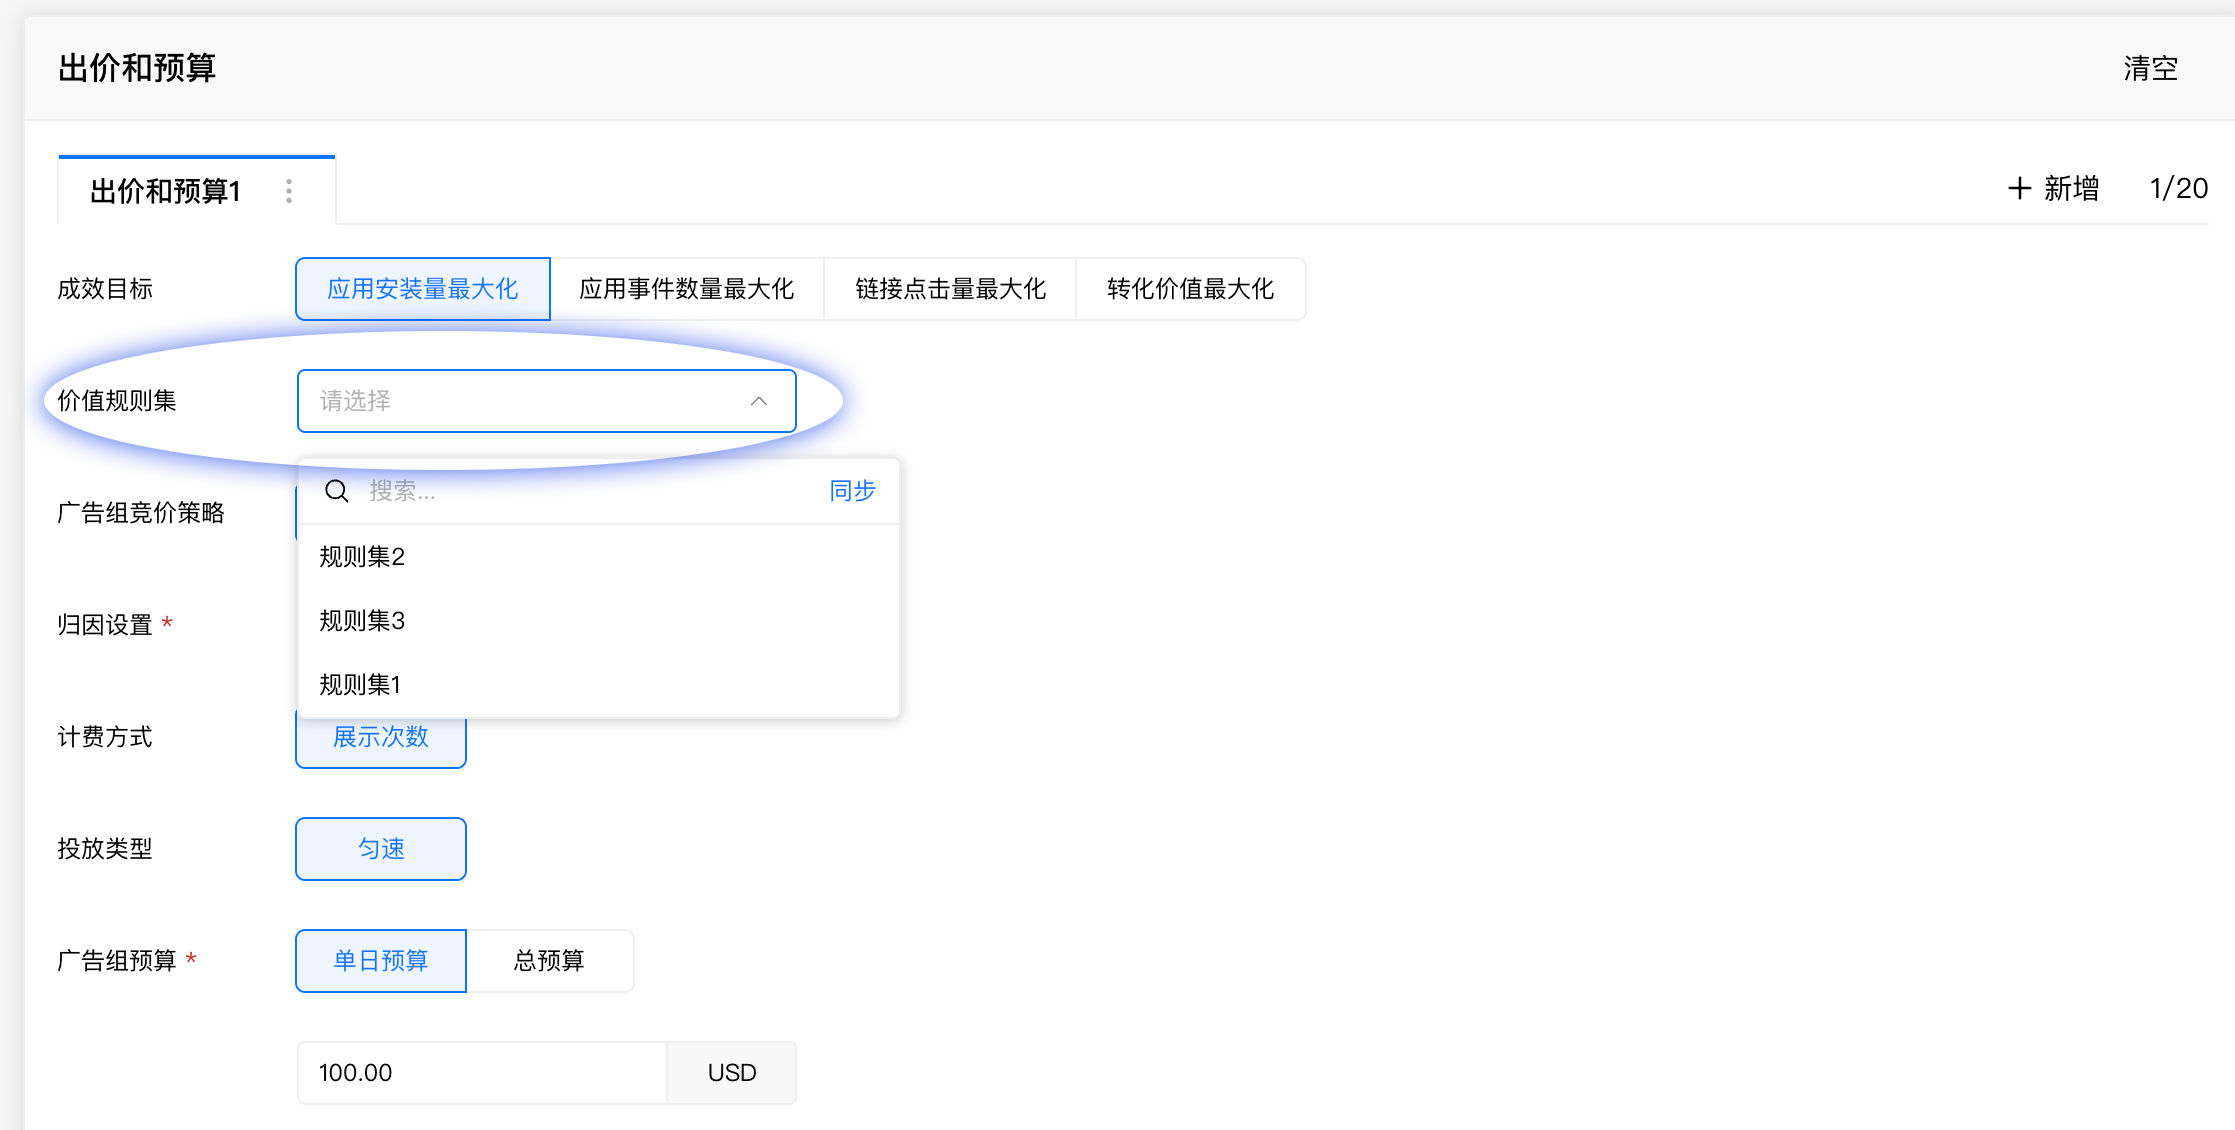Click the 展示次数 billing option
The width and height of the screenshot is (2235, 1130).
pyautogui.click(x=380, y=738)
